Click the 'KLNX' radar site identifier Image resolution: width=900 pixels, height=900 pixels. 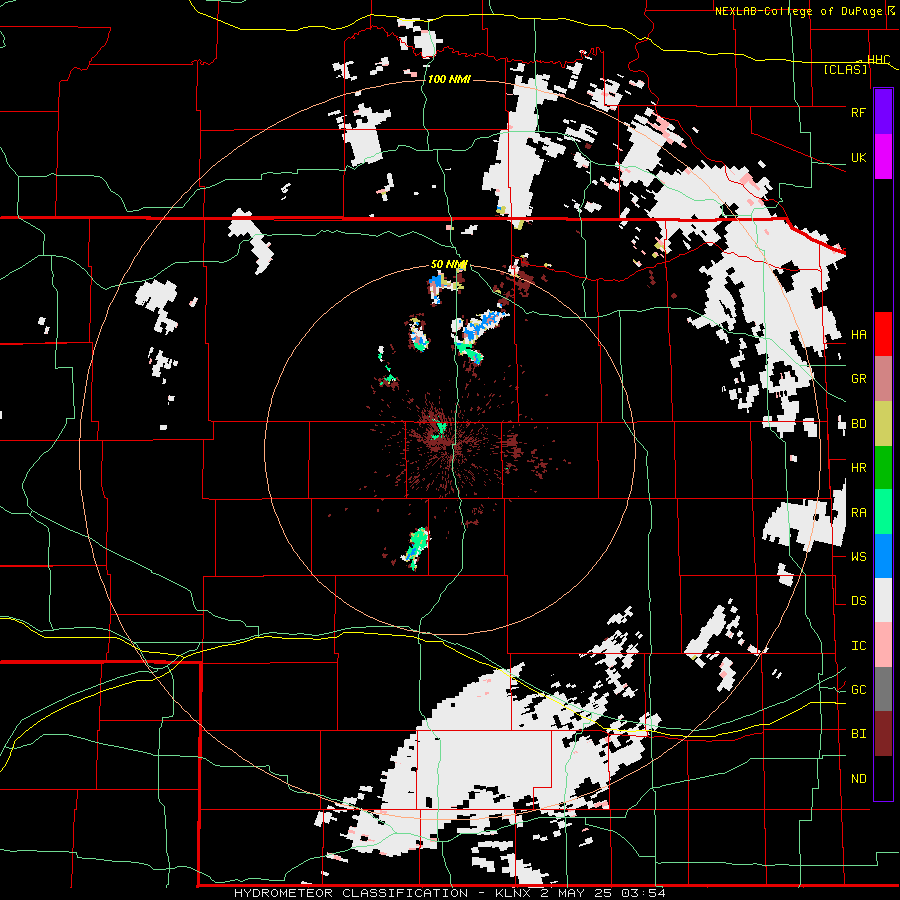[513, 893]
